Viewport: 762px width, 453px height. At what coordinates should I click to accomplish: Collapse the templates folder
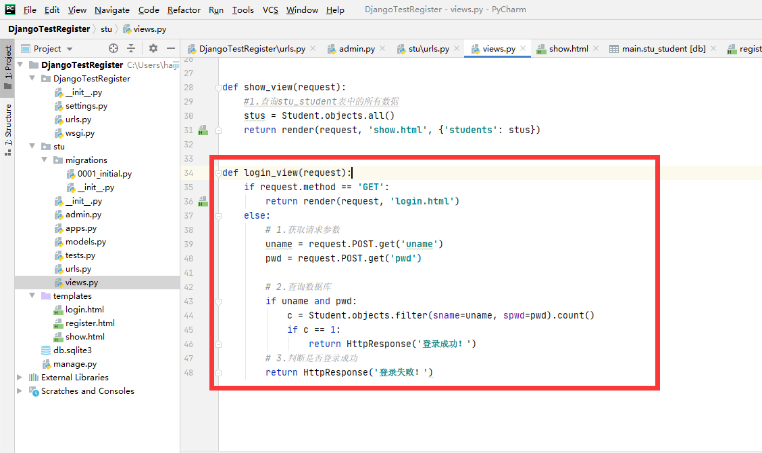(33, 296)
